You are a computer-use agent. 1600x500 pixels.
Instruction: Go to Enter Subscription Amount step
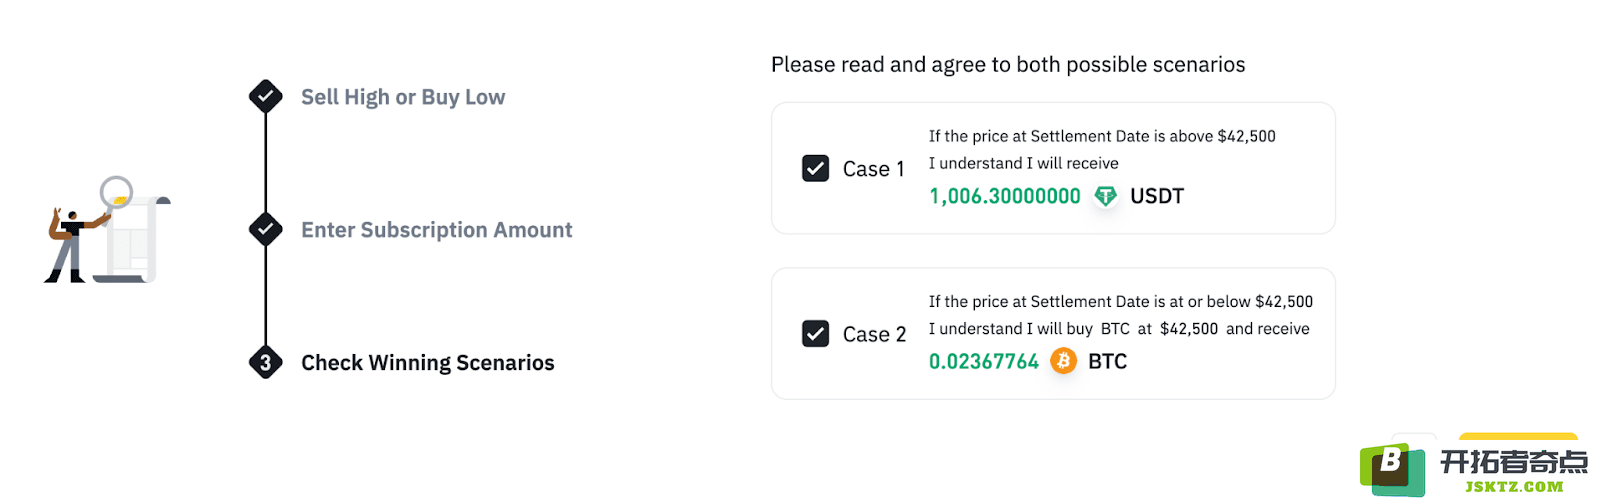(437, 230)
